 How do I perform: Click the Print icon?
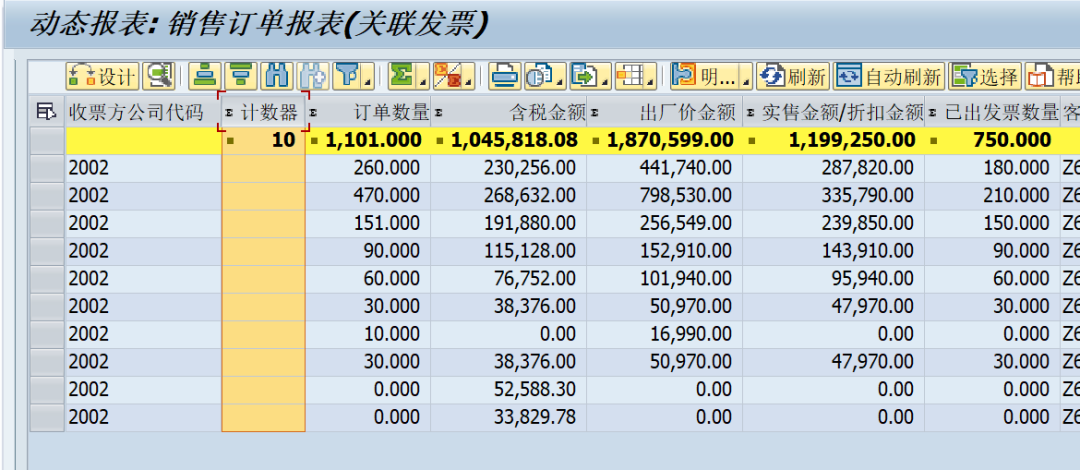[x=505, y=76]
